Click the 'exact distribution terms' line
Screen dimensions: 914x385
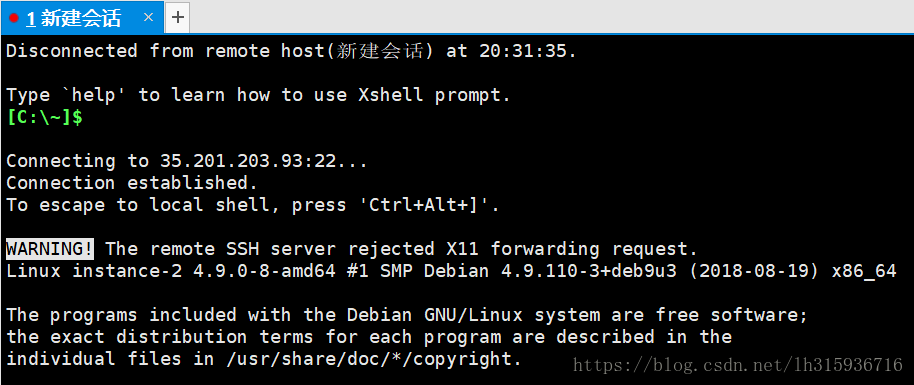coord(369,337)
